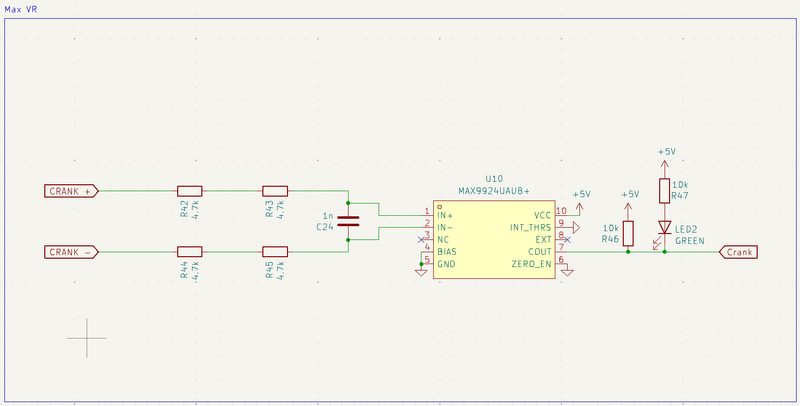This screenshot has height=406, width=800.
Task: Click pin number 1 on U10
Action: tap(427, 211)
